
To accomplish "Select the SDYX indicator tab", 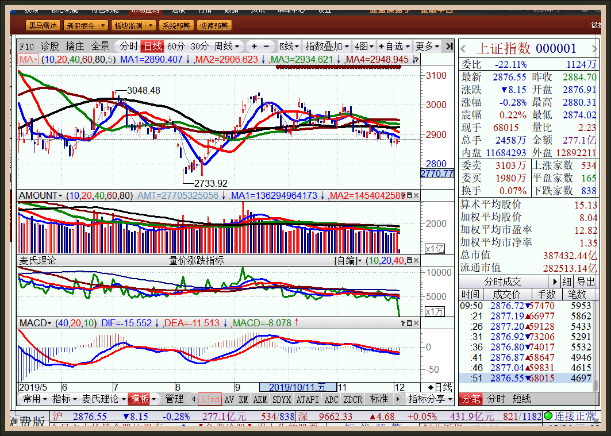I will pyautogui.click(x=281, y=399).
